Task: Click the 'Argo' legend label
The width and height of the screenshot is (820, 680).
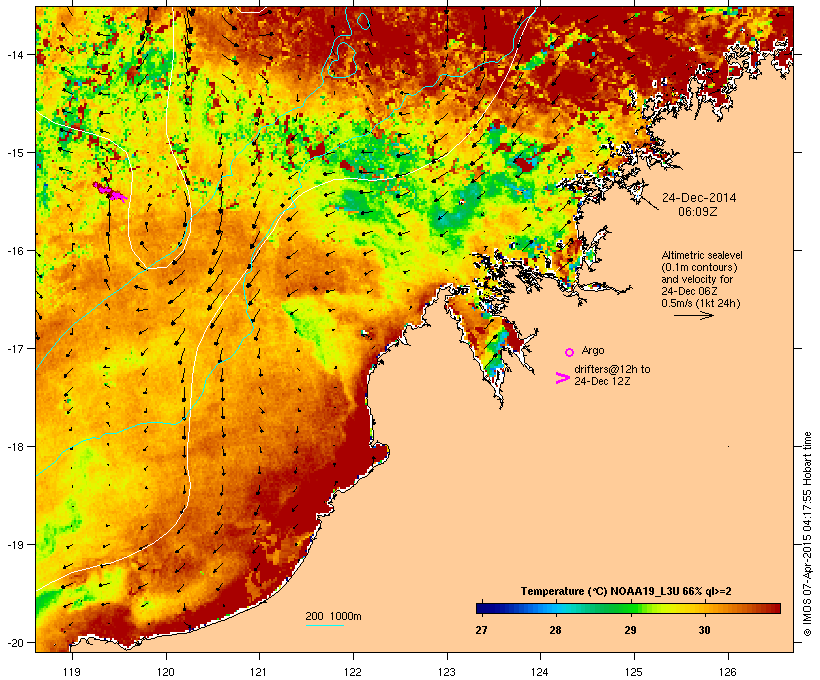Action: tap(593, 350)
